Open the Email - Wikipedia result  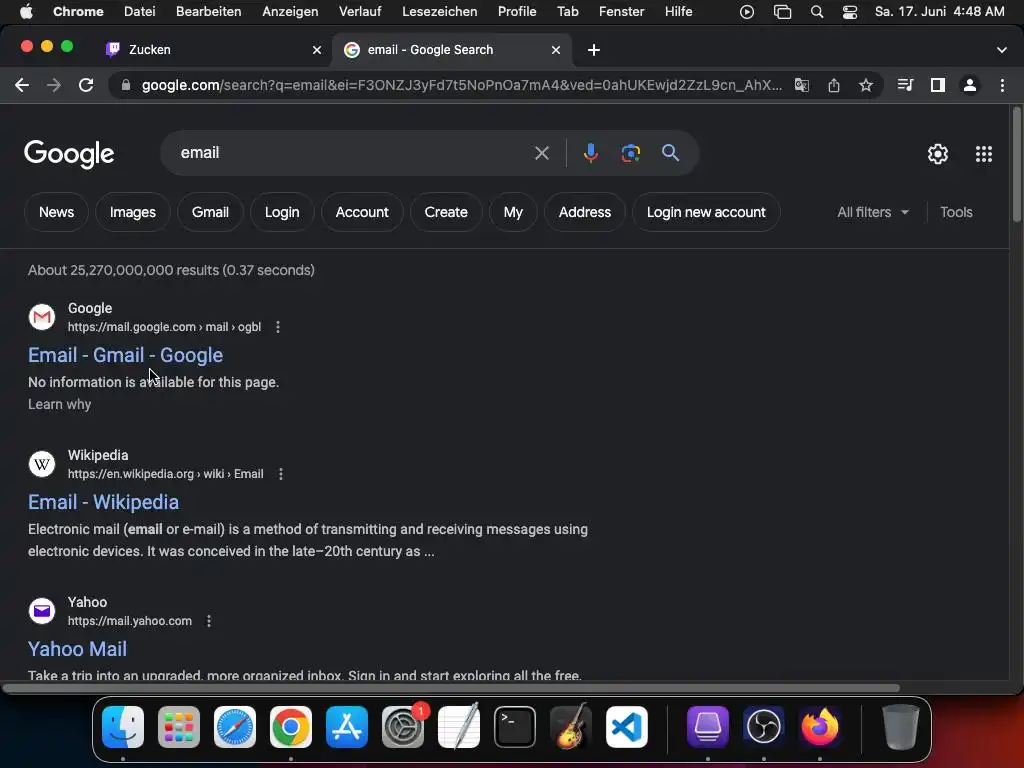(x=103, y=502)
